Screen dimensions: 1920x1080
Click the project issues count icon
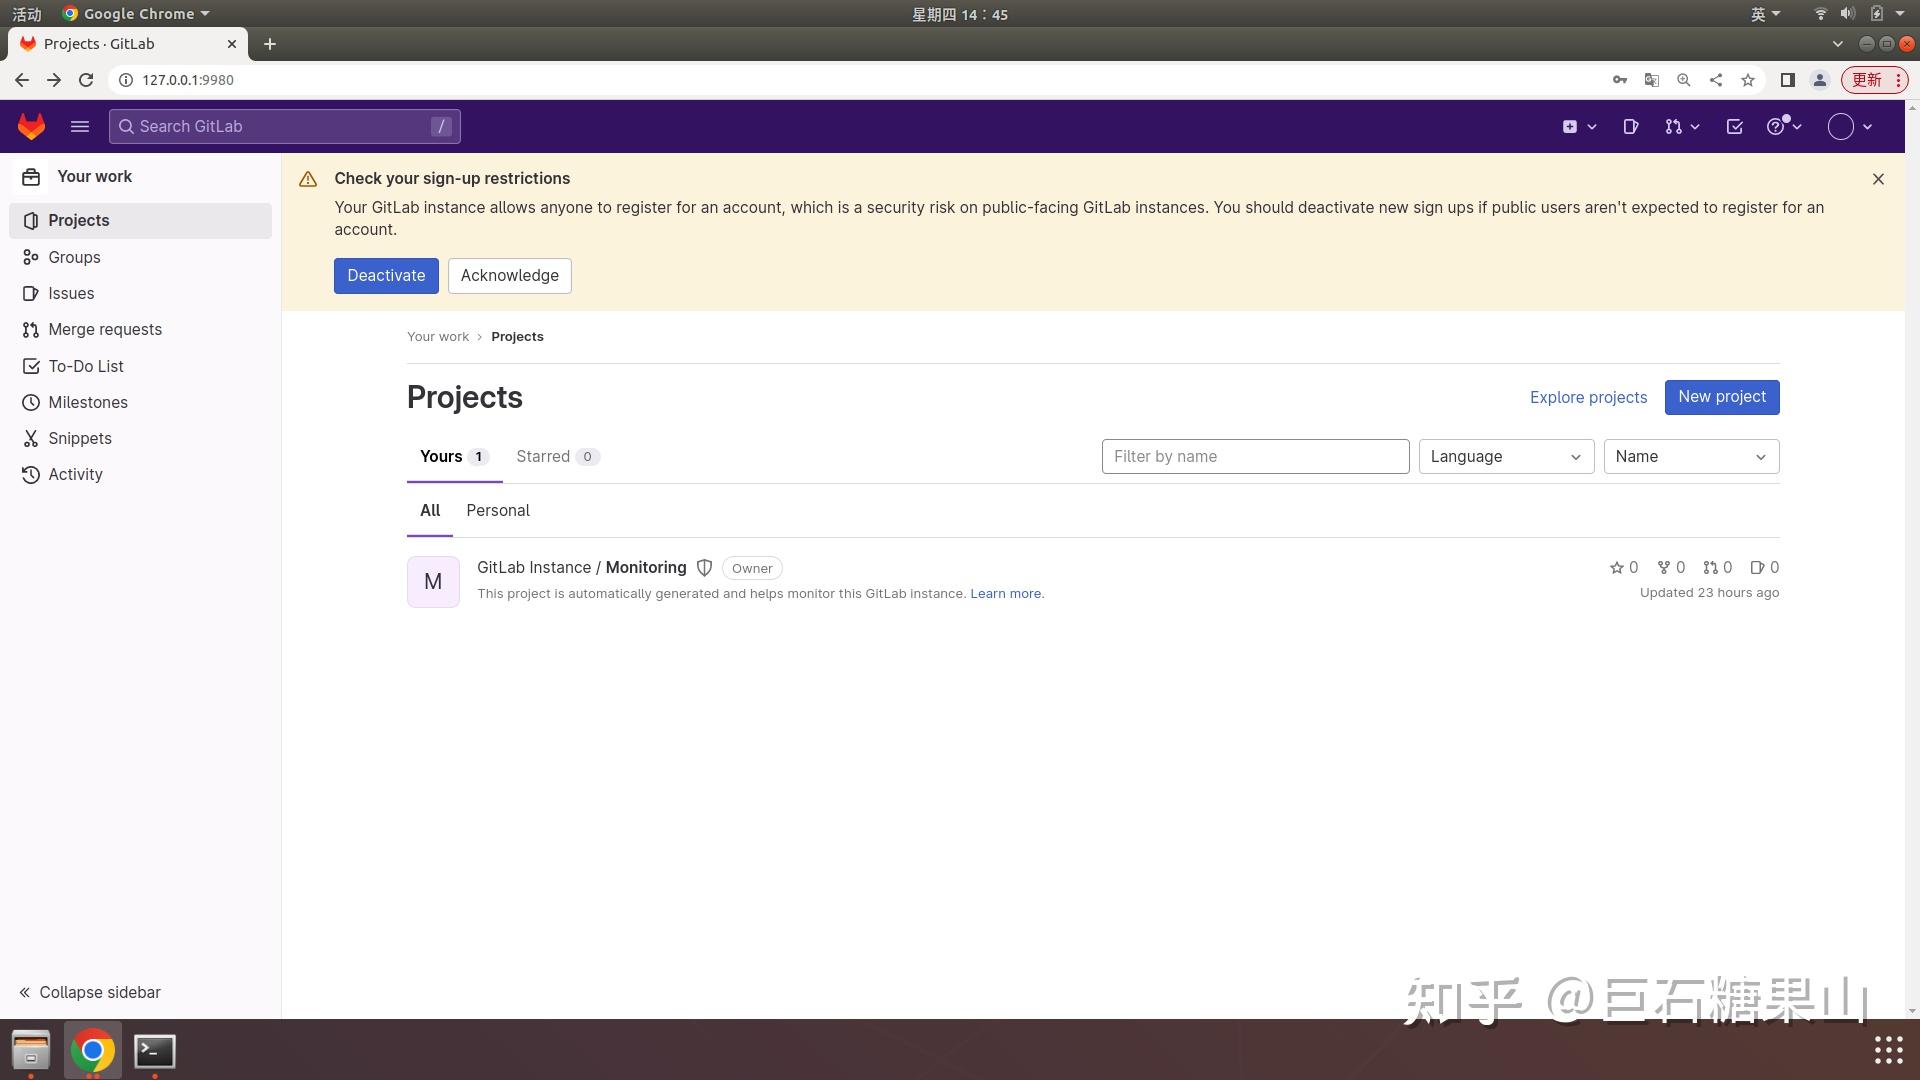coord(1758,568)
